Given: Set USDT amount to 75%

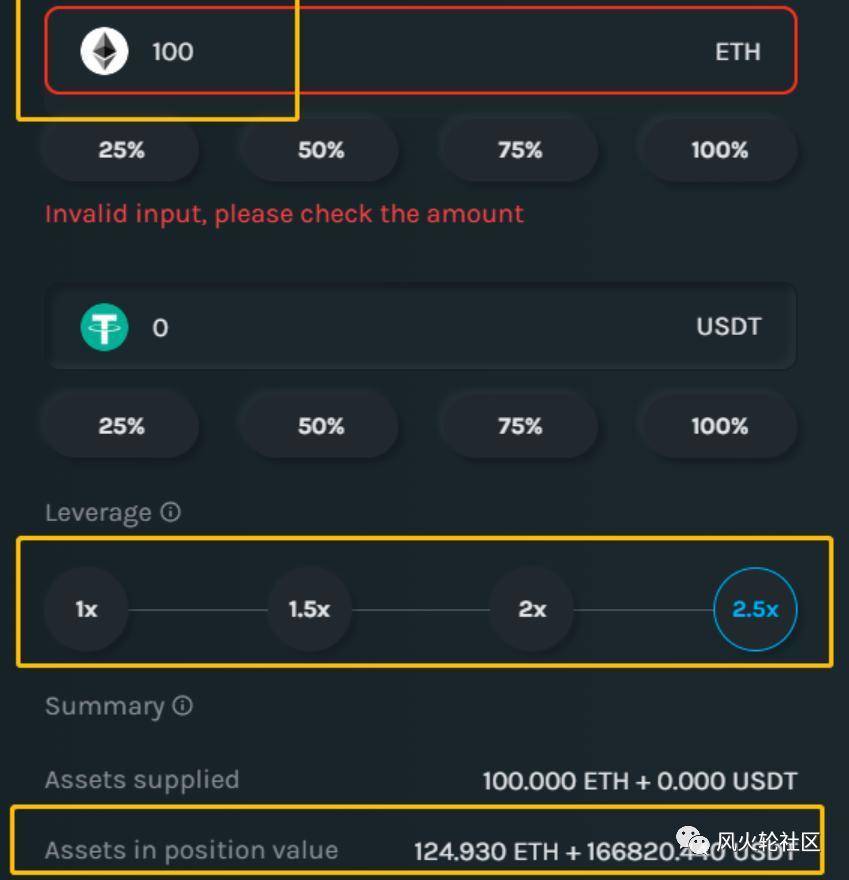Looking at the screenshot, I should (x=520, y=426).
